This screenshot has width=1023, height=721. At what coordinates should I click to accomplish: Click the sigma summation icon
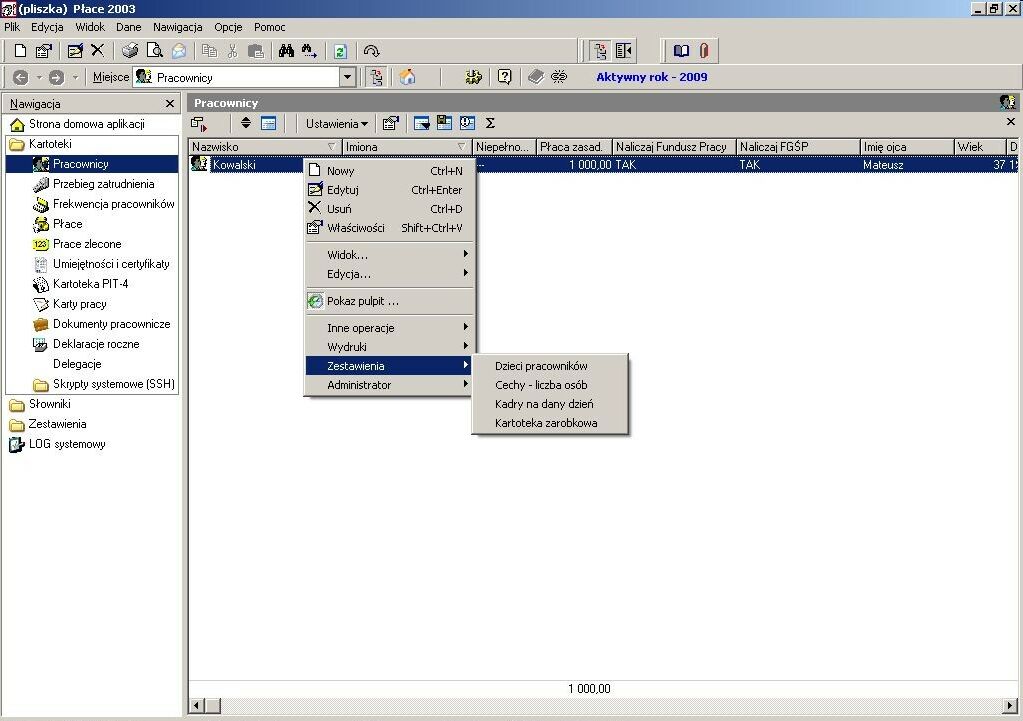click(x=490, y=123)
